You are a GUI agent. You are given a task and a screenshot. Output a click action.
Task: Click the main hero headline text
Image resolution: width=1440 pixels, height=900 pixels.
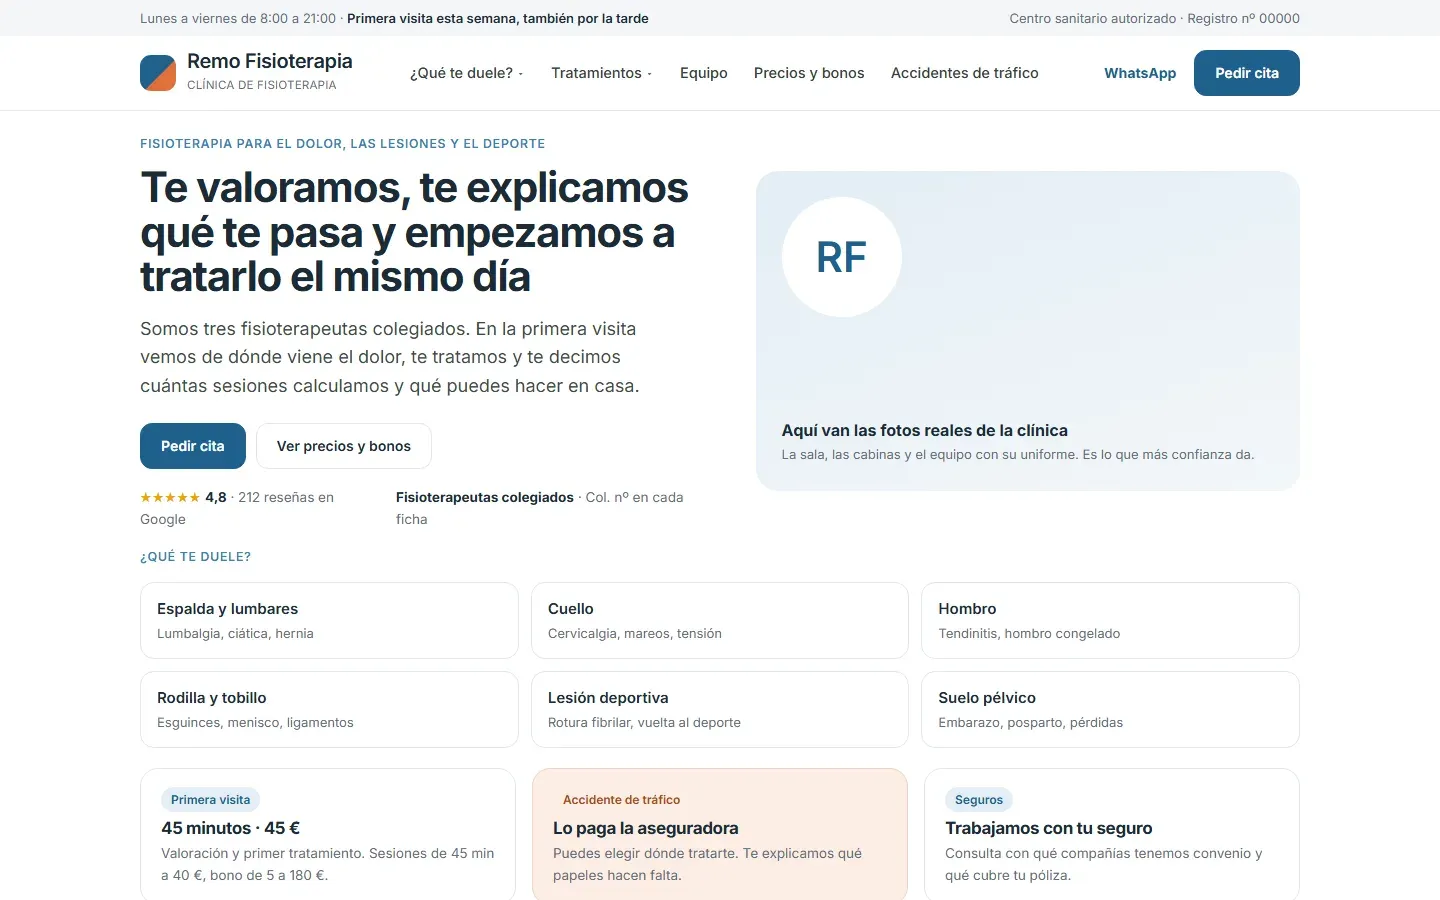pyautogui.click(x=415, y=232)
